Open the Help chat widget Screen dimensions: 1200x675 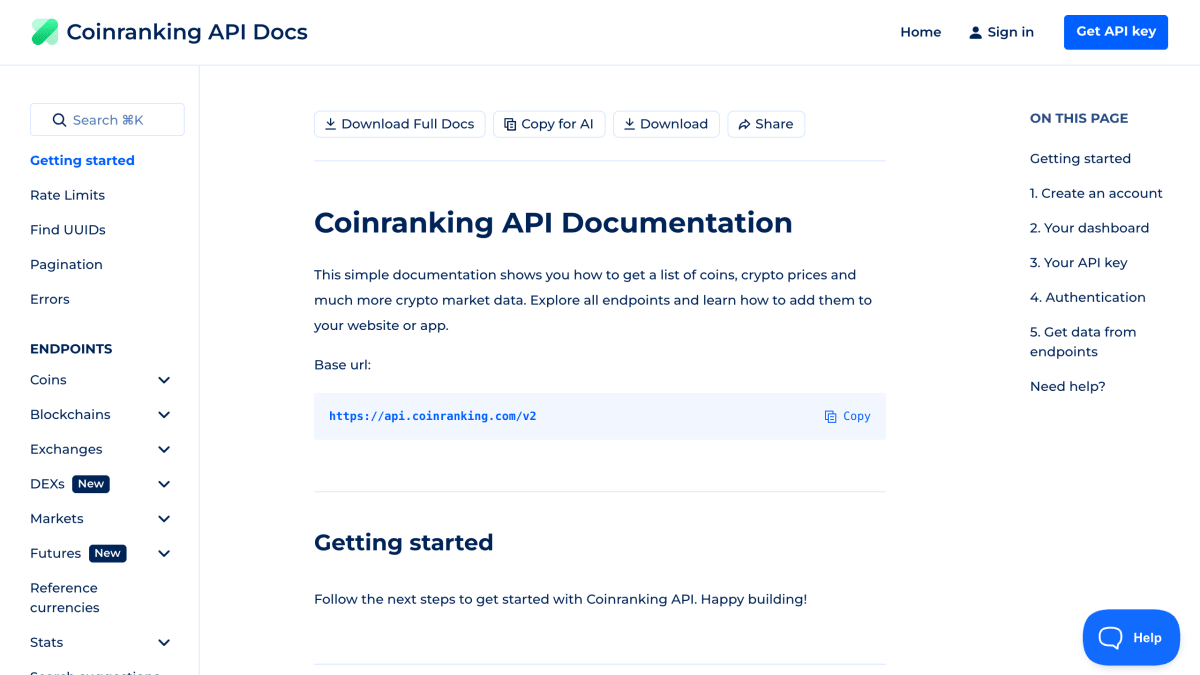pyautogui.click(x=1131, y=637)
